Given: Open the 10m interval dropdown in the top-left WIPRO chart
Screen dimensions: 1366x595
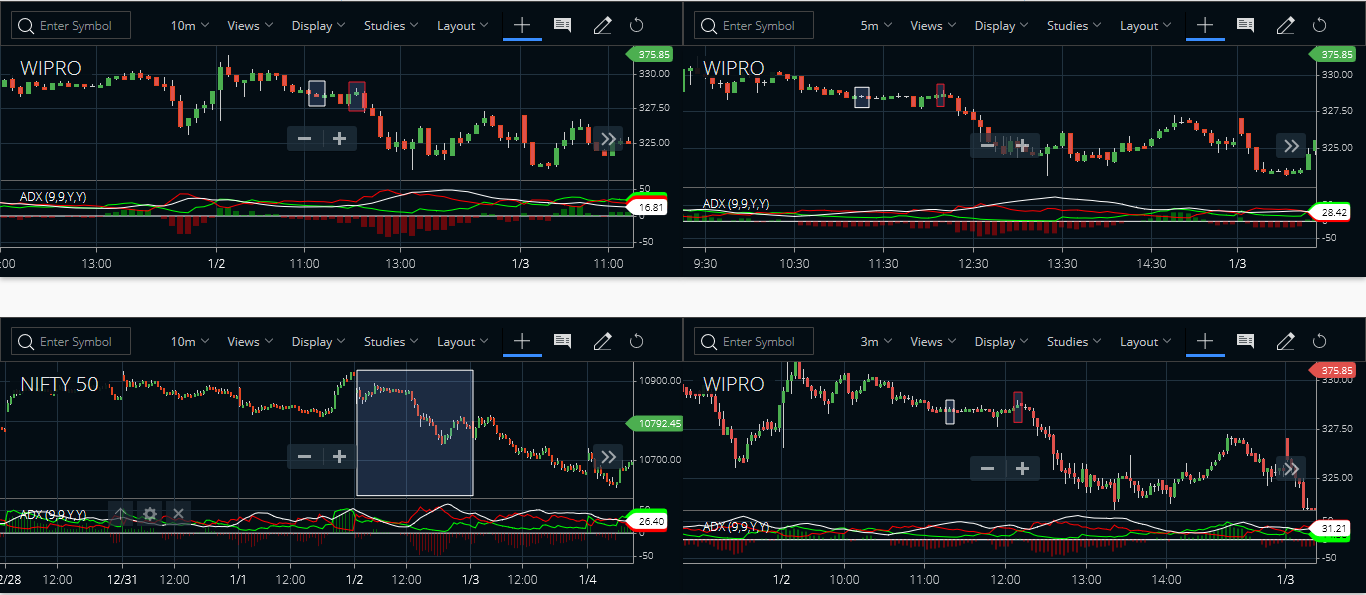Looking at the screenshot, I should (190, 25).
